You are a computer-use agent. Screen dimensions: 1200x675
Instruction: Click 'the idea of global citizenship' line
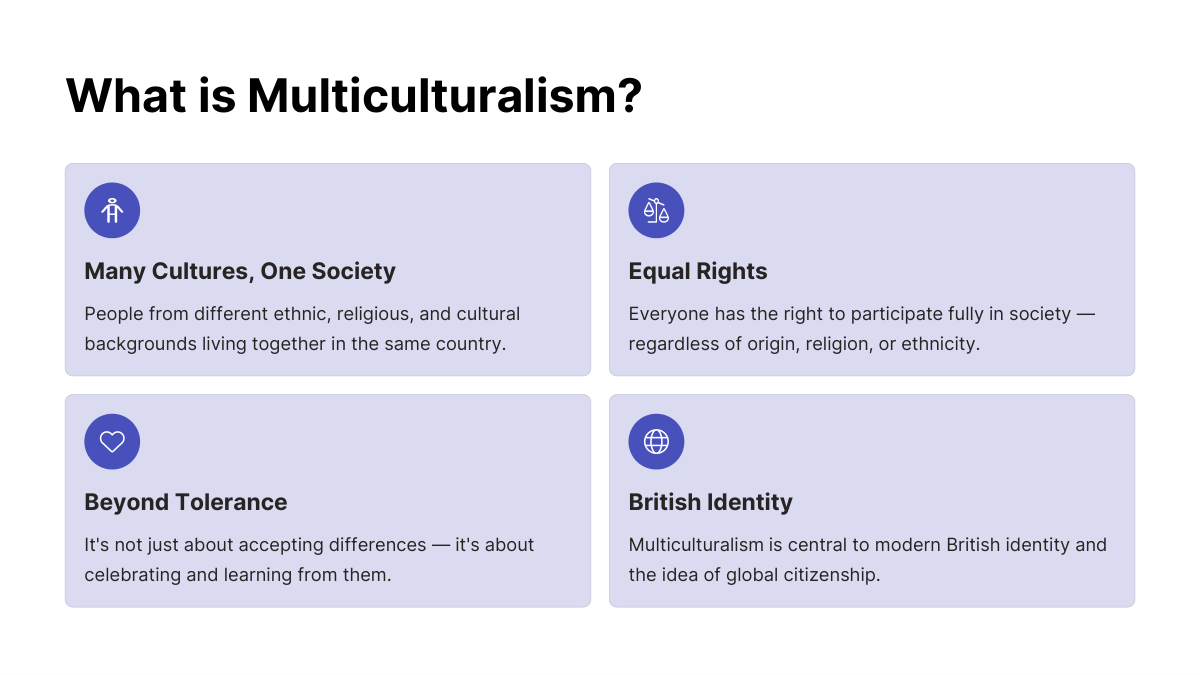(x=754, y=575)
